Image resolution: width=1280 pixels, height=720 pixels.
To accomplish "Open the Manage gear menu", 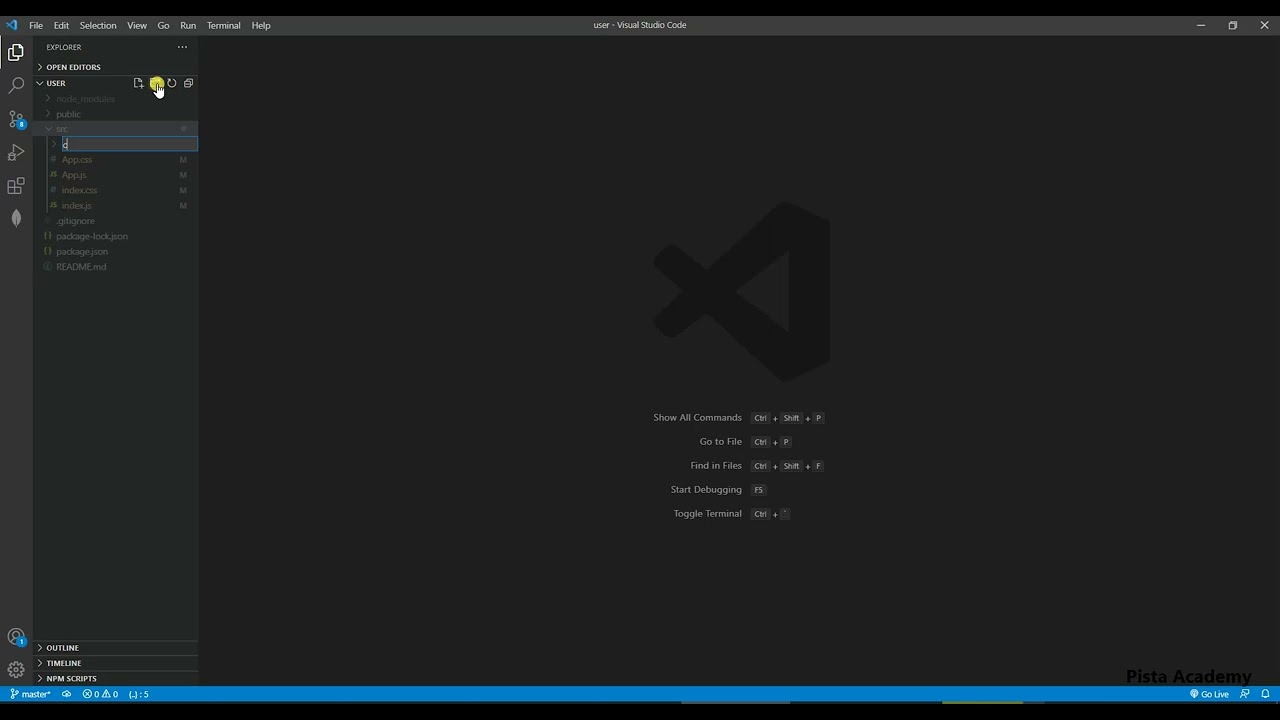I will pyautogui.click(x=16, y=670).
